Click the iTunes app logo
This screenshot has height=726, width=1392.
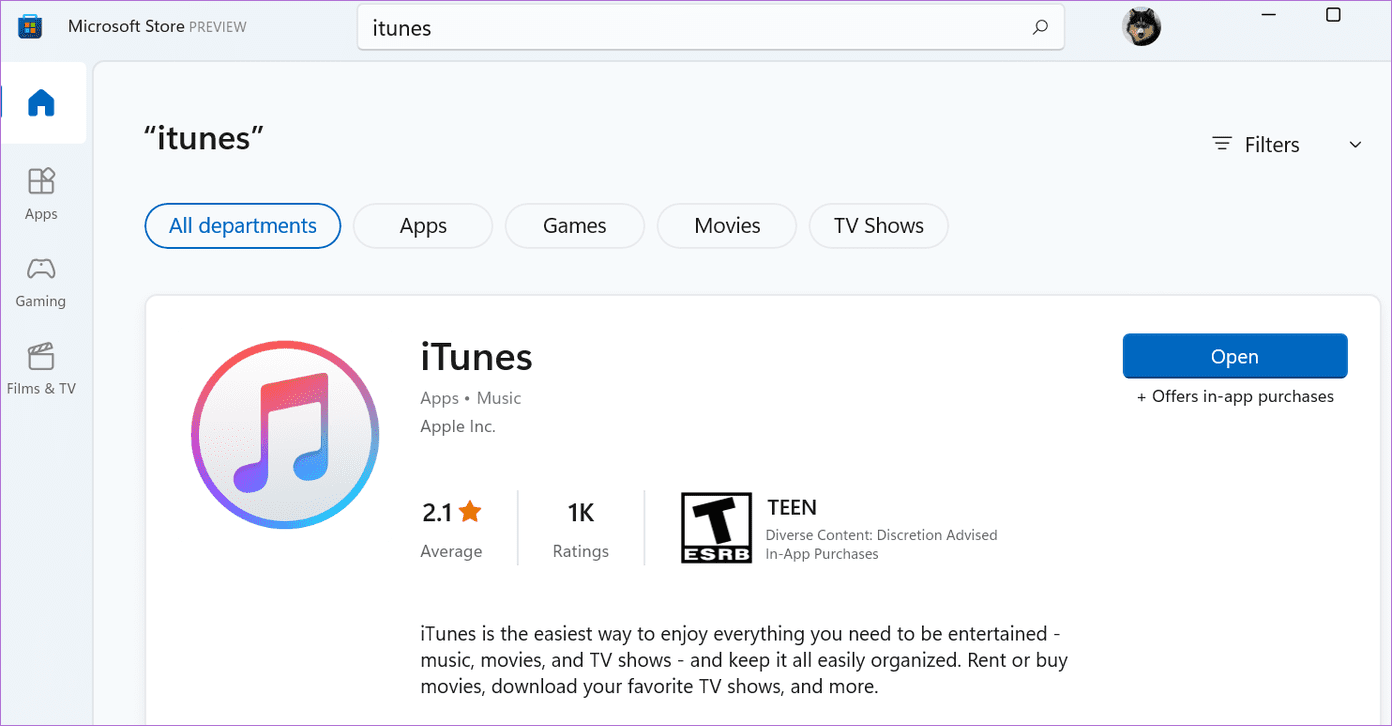(285, 434)
